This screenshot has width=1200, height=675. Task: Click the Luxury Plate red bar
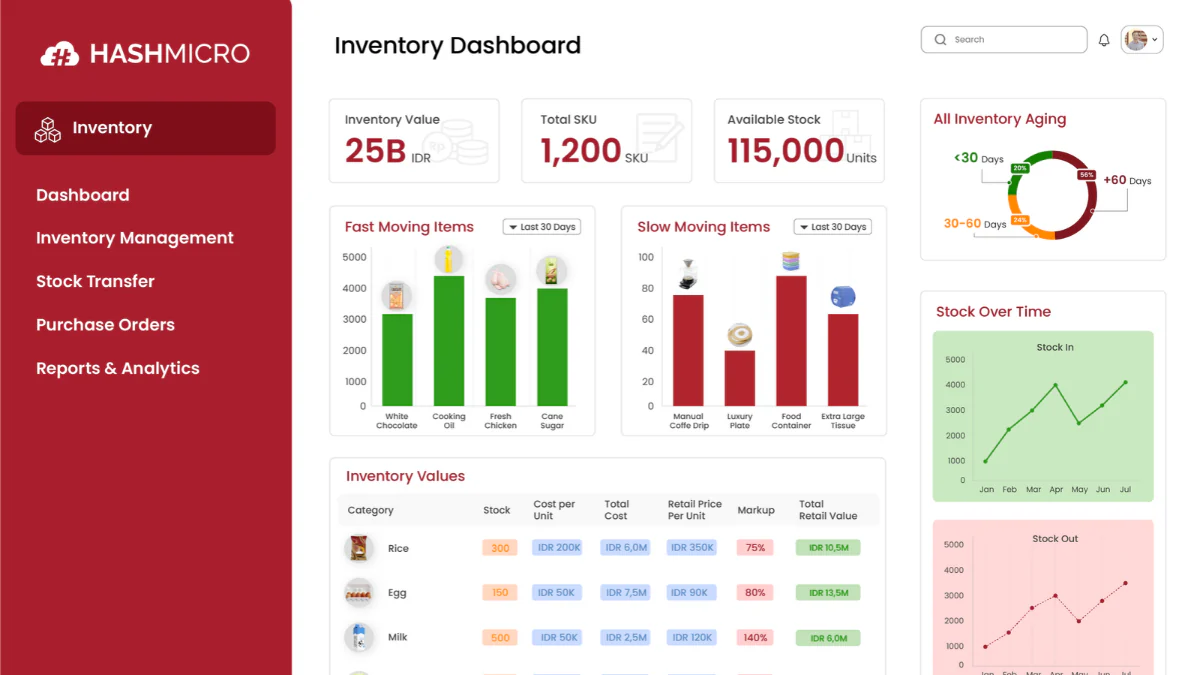point(740,378)
